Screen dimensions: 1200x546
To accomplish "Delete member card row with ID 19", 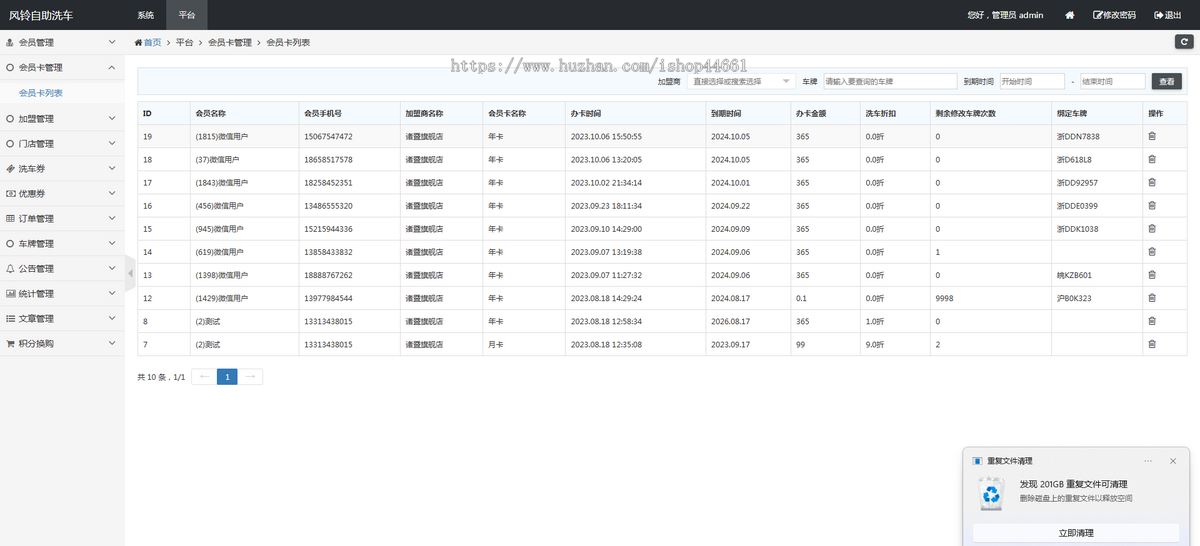I will 1151,136.
